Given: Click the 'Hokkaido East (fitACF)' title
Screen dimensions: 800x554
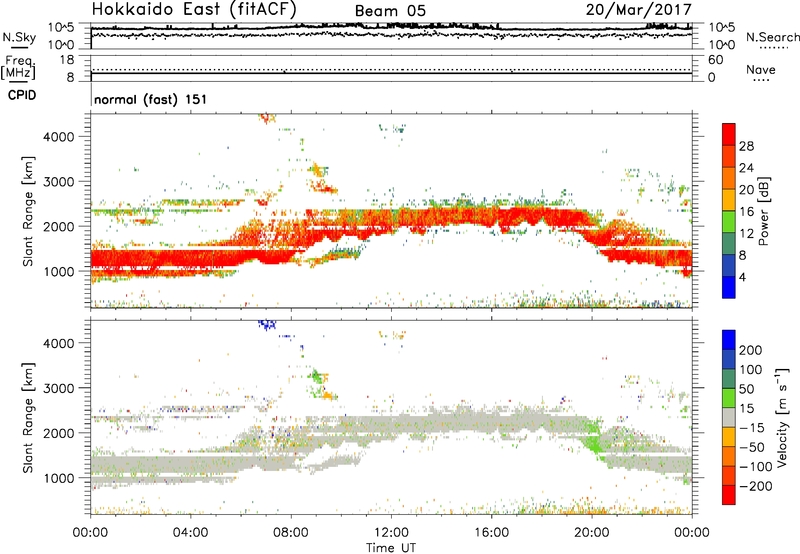Looking at the screenshot, I should 194,10.
